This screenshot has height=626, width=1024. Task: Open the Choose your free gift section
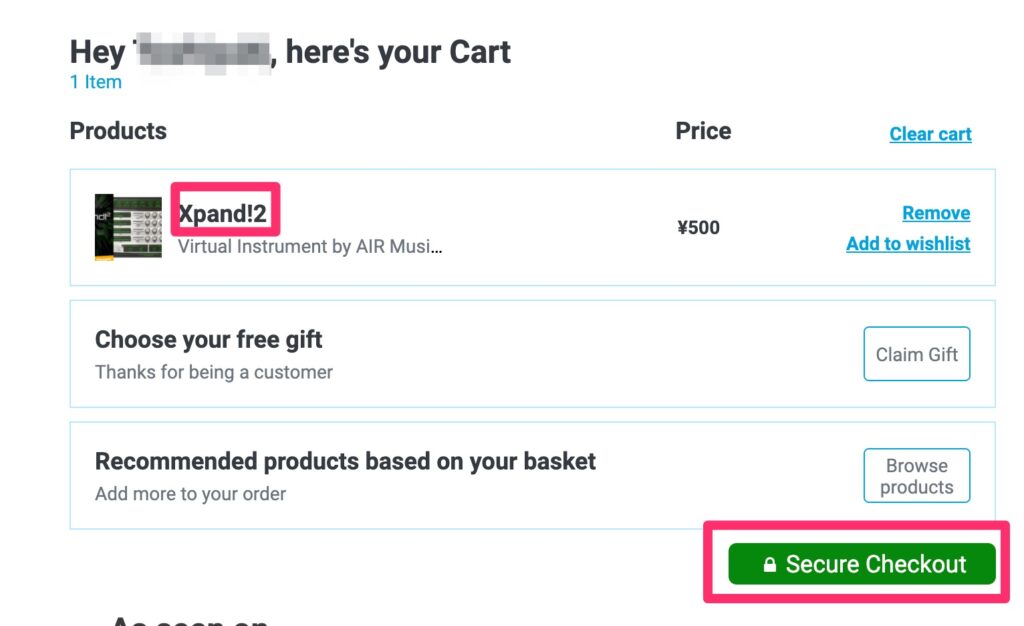208,339
